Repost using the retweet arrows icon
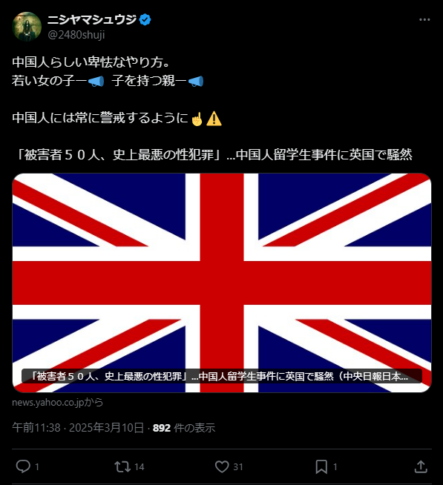The width and height of the screenshot is (443, 485). click(122, 466)
